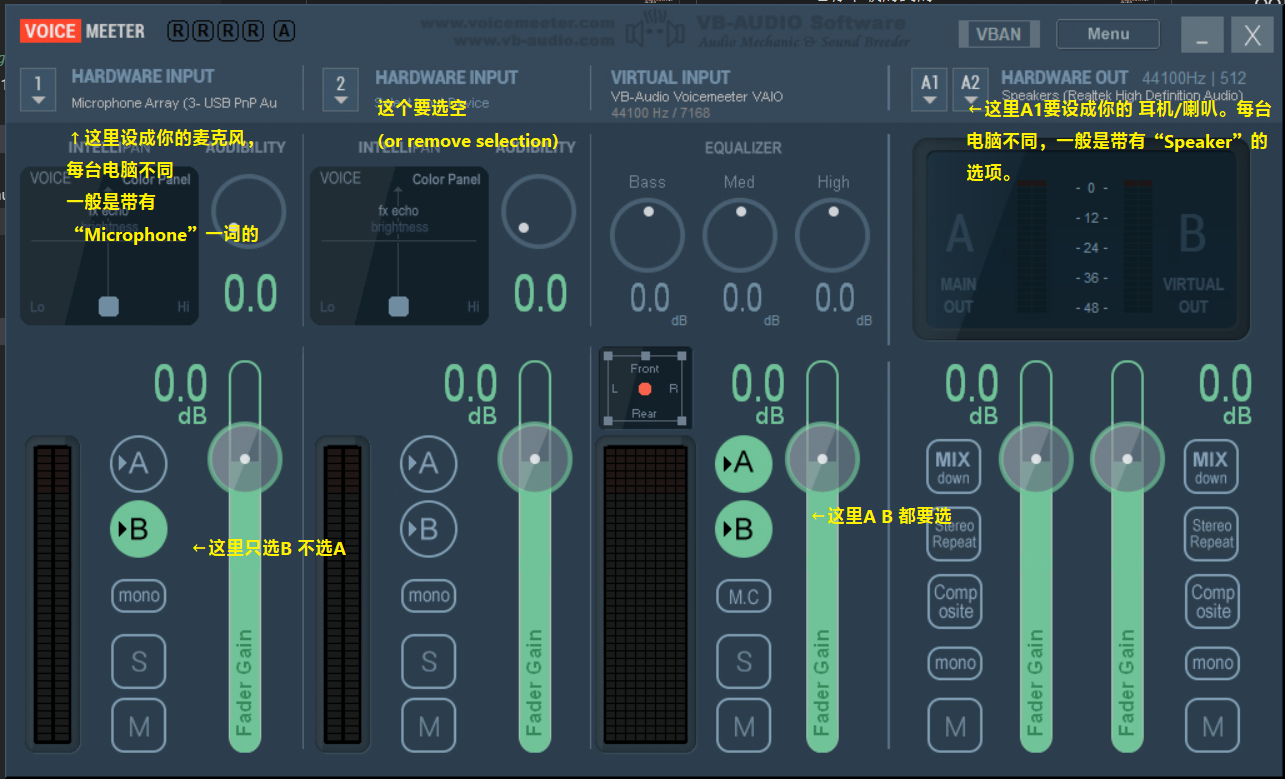The height and width of the screenshot is (779, 1285).
Task: Click the Virtual Input level meter
Action: point(645,594)
